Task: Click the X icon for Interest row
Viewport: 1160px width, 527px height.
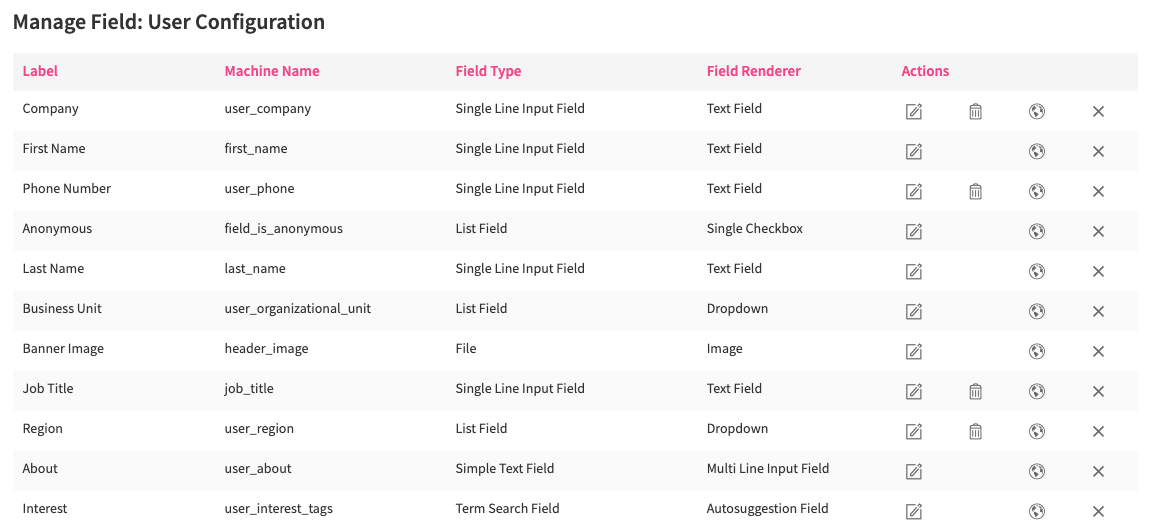Action: (1098, 511)
